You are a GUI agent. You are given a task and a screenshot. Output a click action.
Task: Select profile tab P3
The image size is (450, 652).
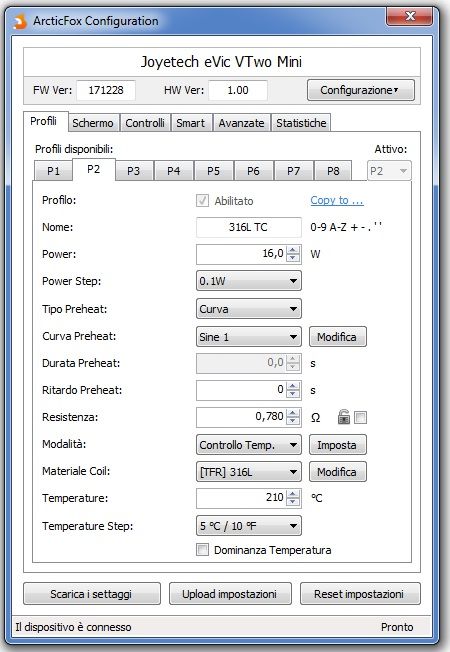134,171
